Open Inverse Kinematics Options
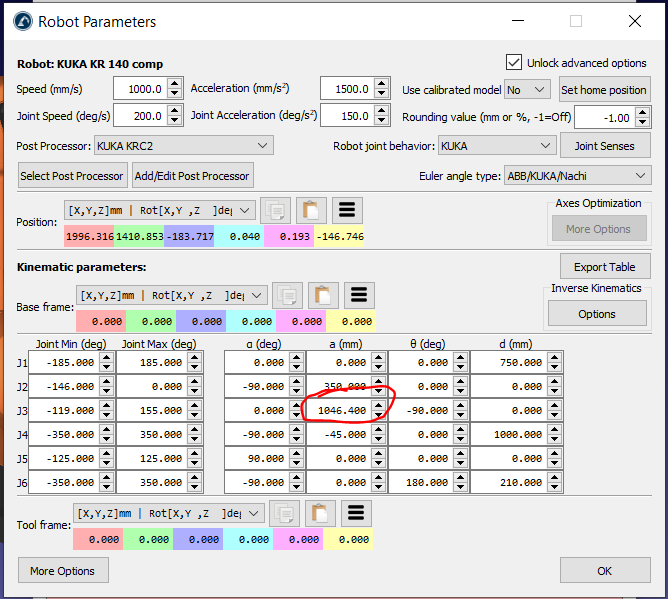The image size is (668, 599). point(596,313)
